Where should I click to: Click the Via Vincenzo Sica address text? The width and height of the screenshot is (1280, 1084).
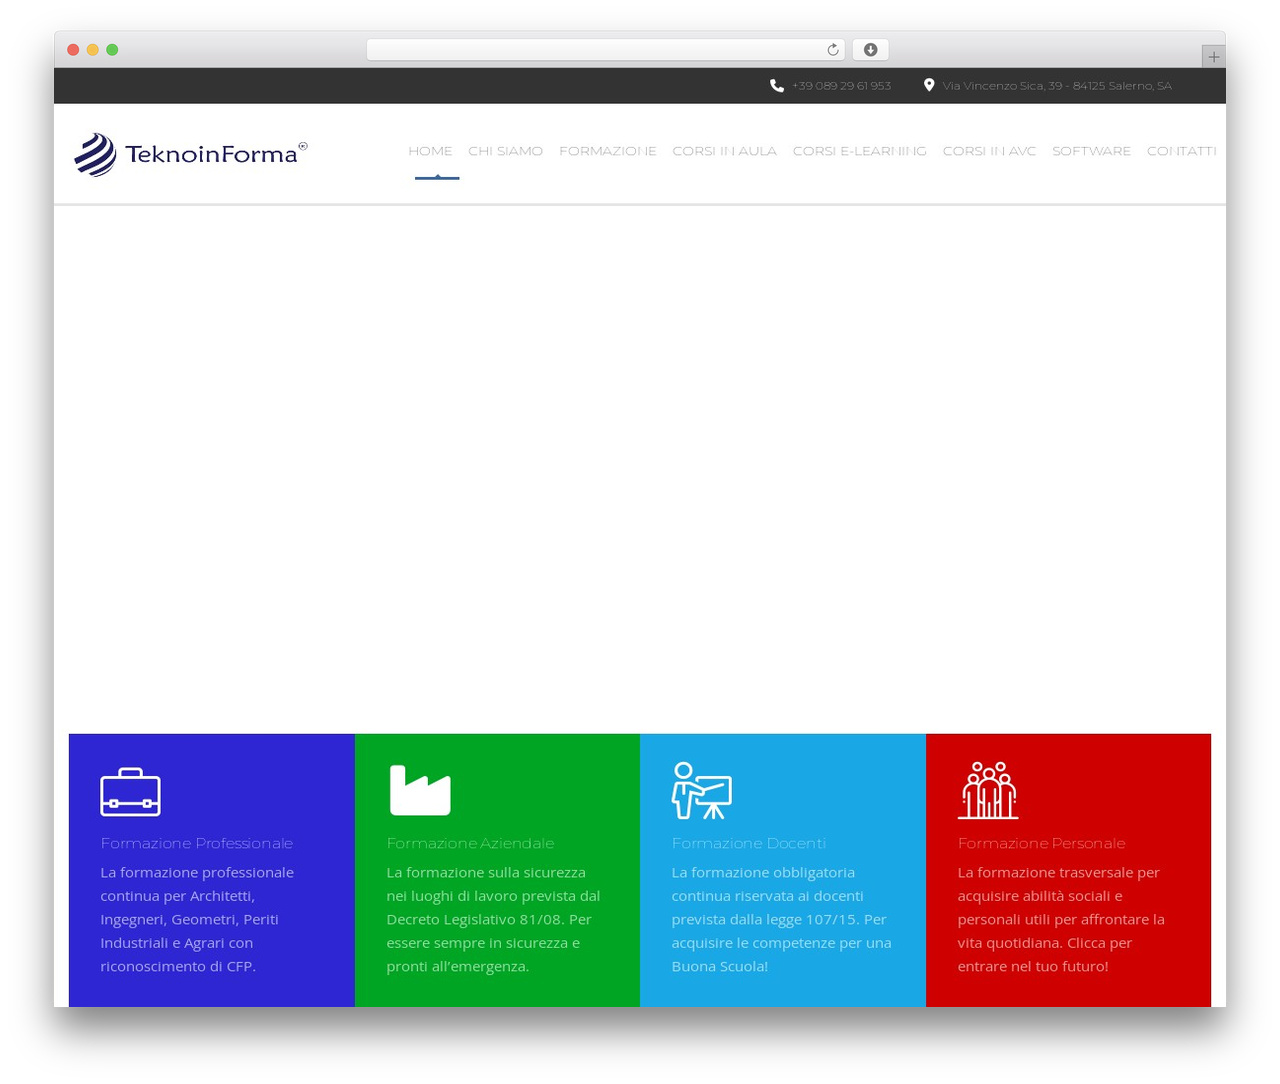1057,86
